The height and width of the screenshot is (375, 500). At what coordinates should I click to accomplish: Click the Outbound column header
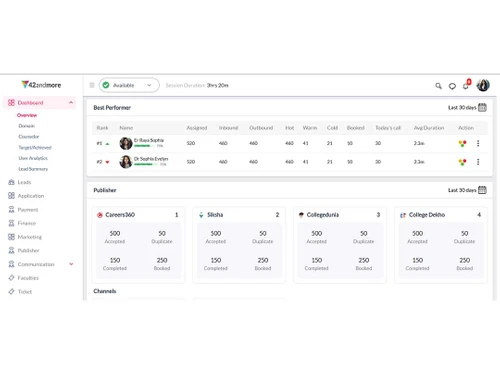click(x=261, y=128)
